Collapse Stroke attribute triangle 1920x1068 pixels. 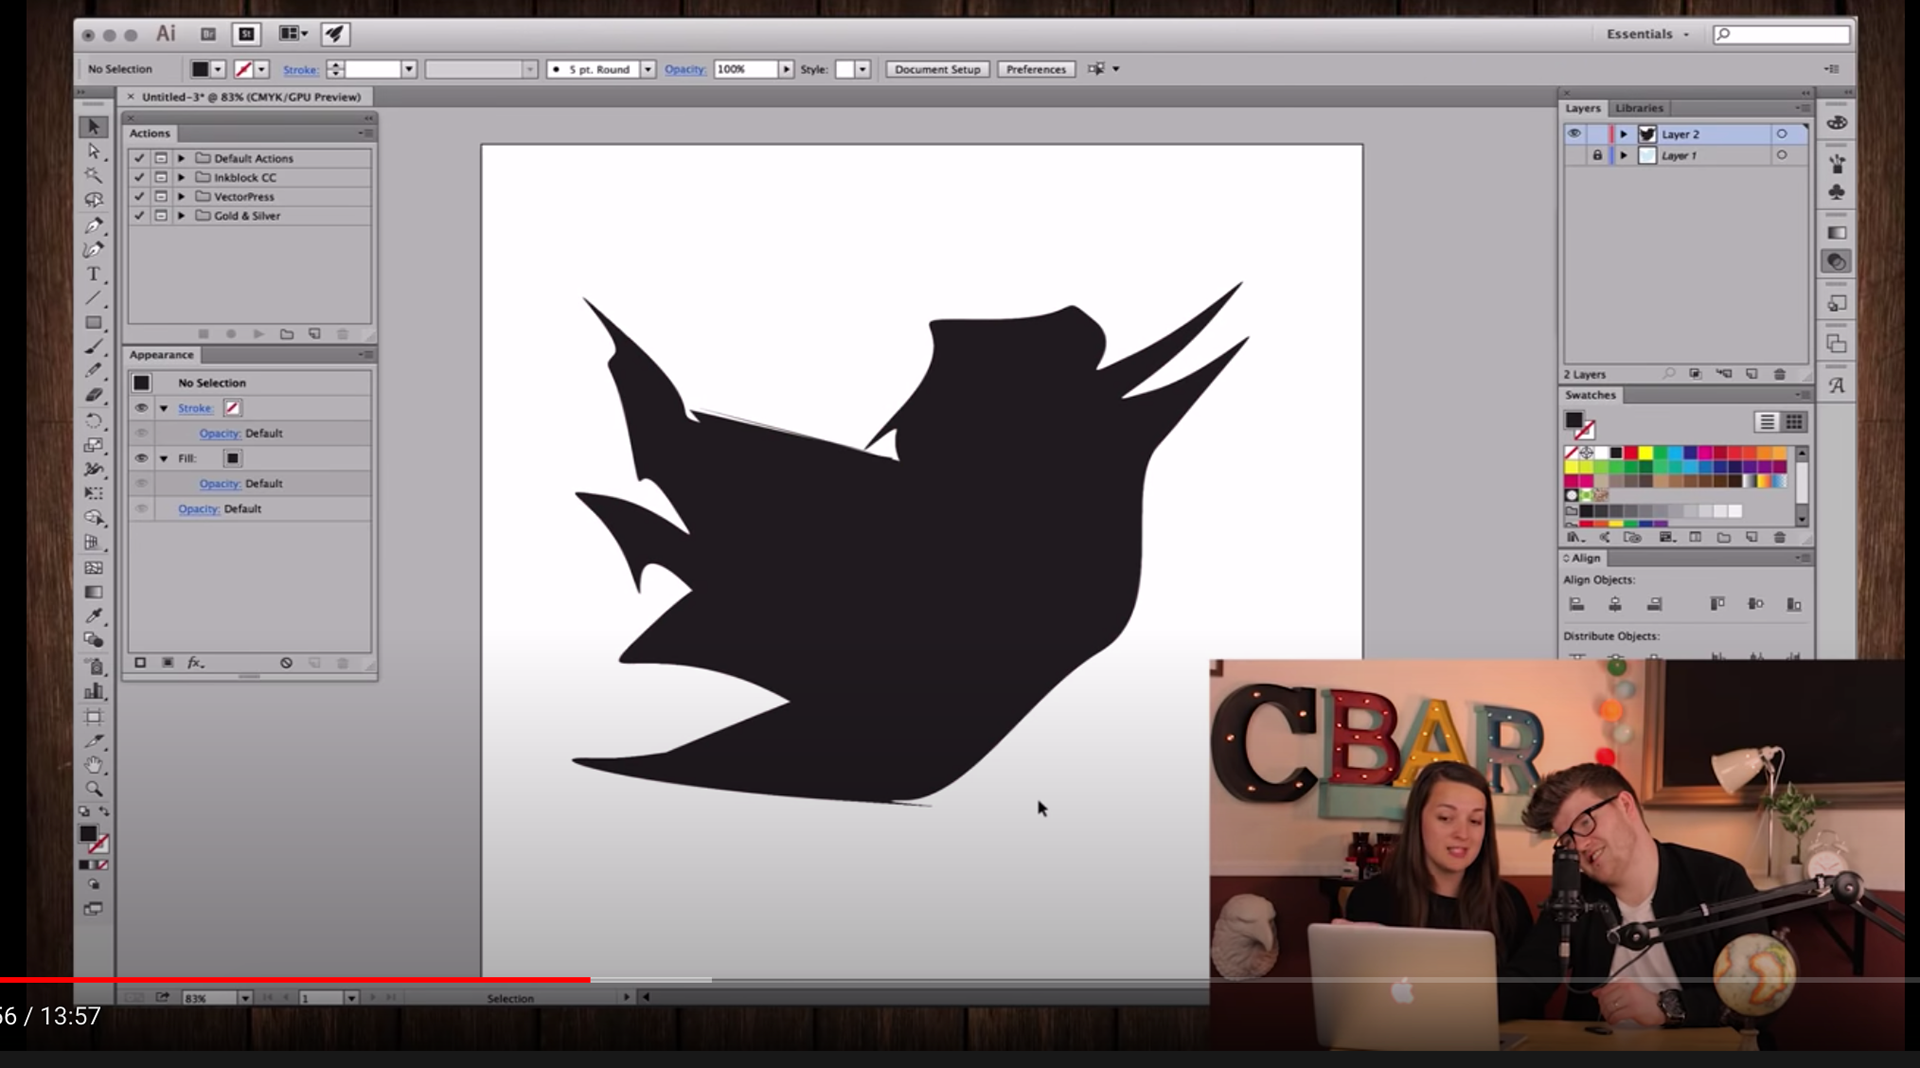coord(163,408)
